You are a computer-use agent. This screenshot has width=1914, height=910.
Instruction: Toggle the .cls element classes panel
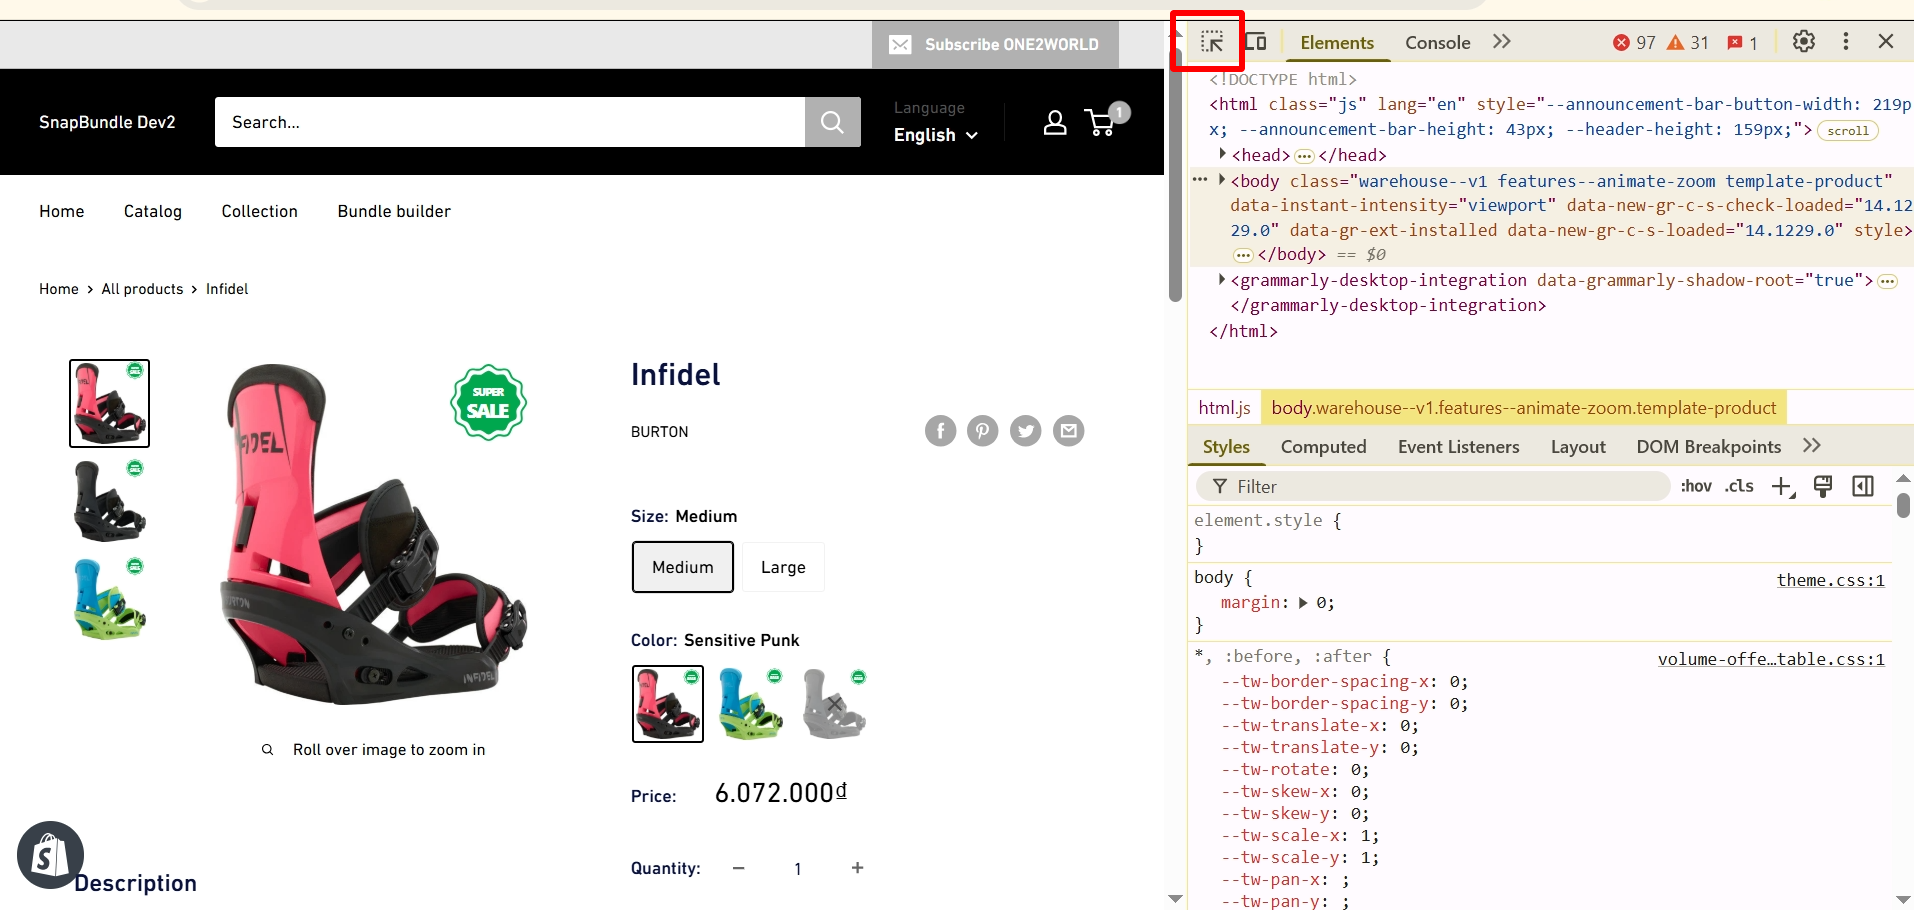click(x=1740, y=486)
